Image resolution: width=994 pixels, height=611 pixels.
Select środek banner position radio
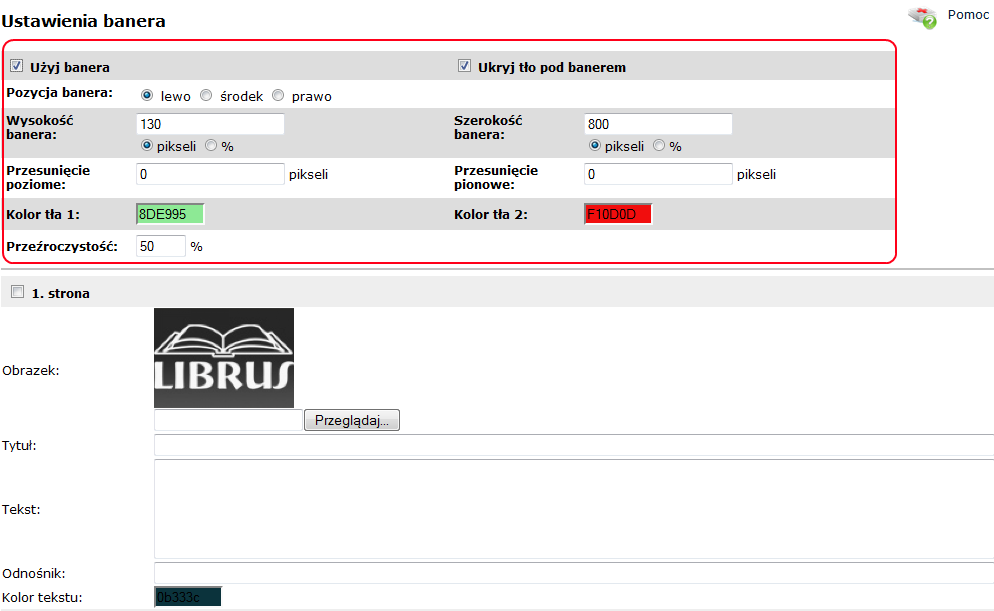click(x=206, y=95)
